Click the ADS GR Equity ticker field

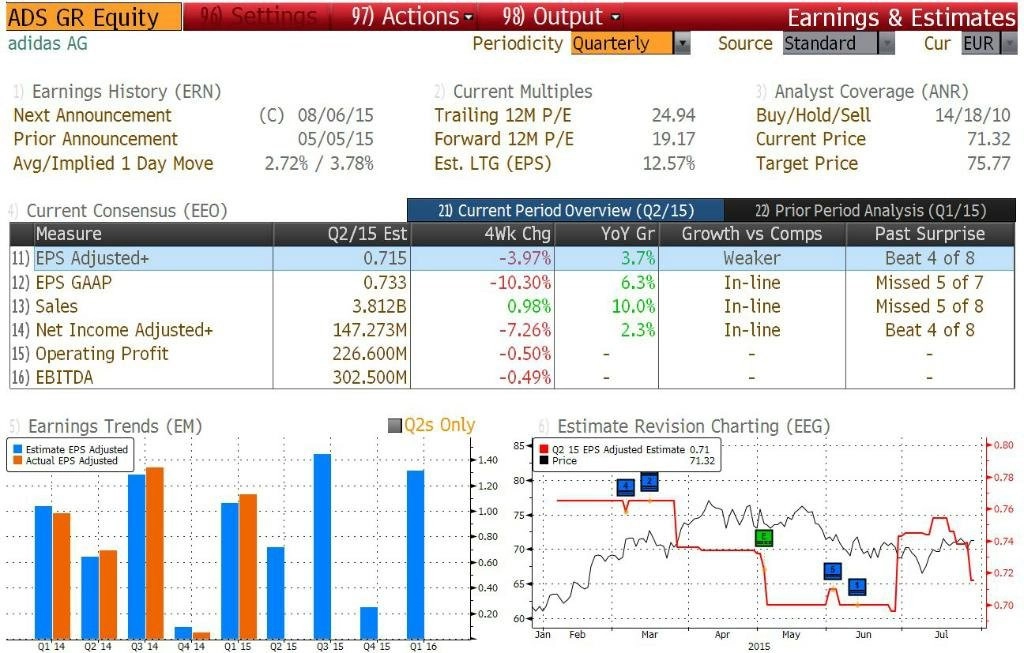tap(94, 17)
